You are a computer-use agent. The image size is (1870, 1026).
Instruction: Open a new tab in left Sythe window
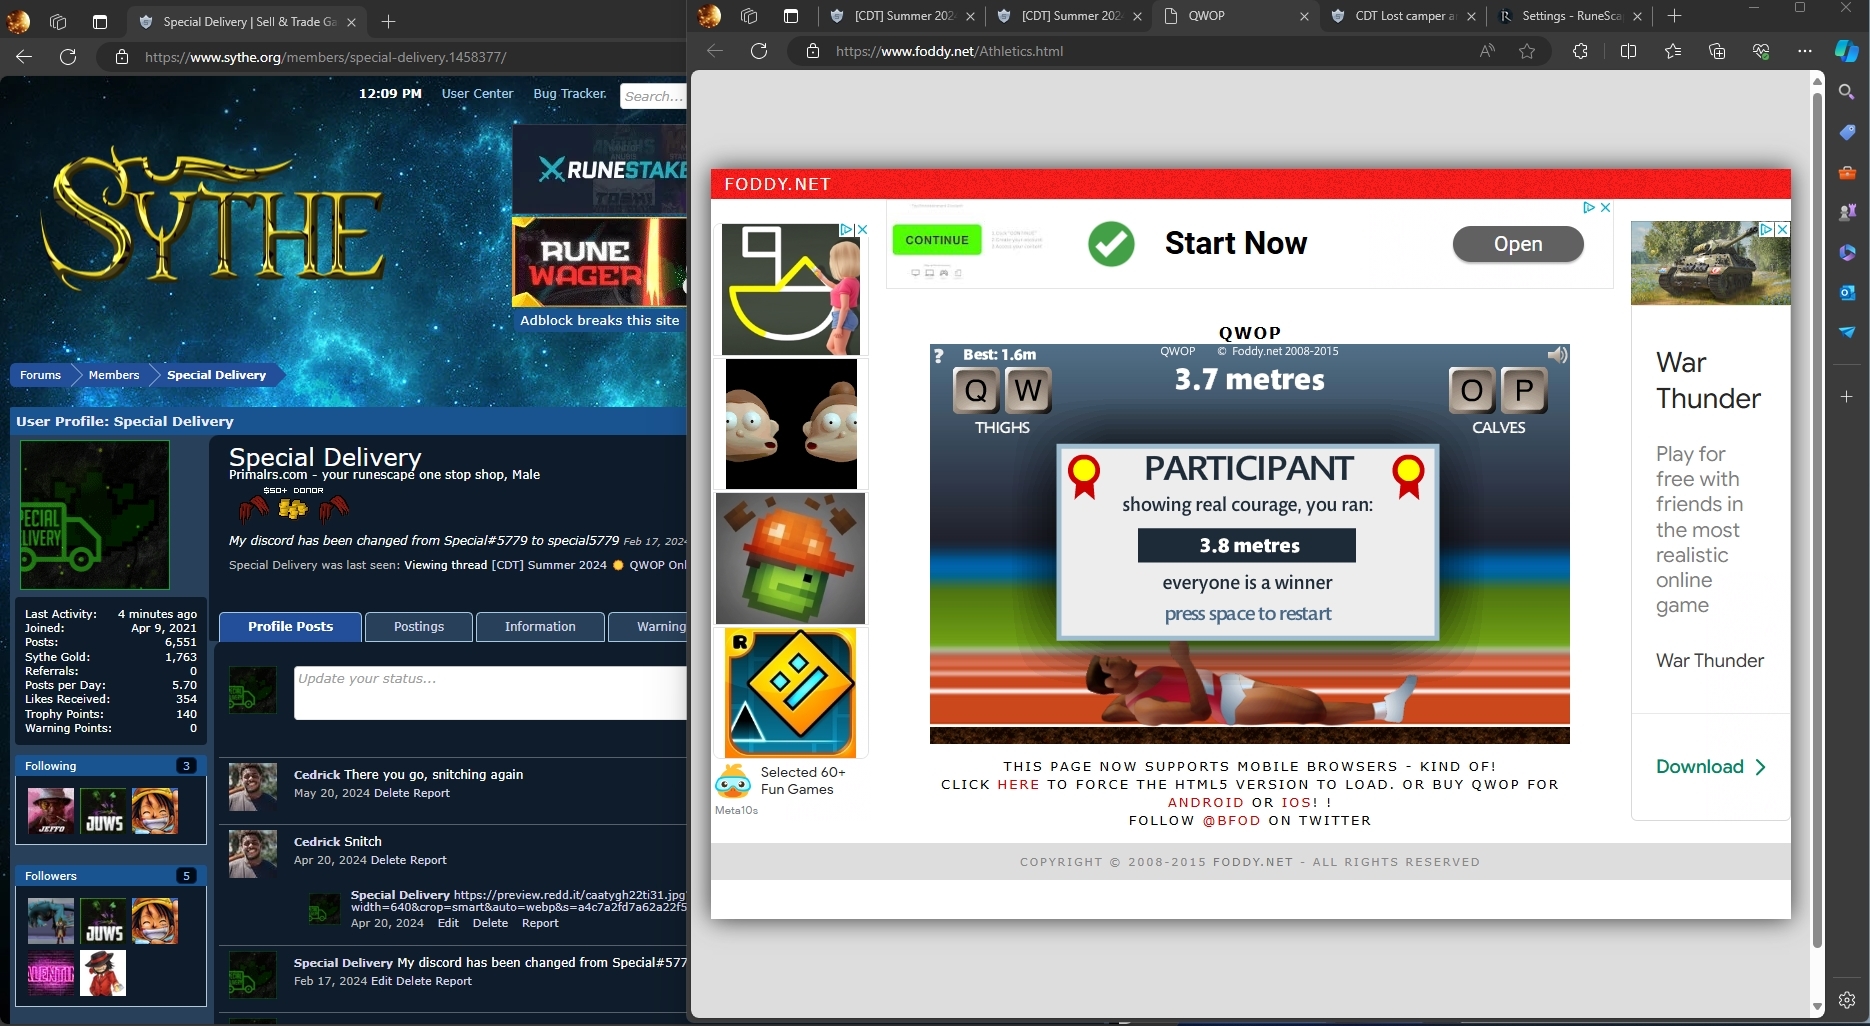click(389, 21)
